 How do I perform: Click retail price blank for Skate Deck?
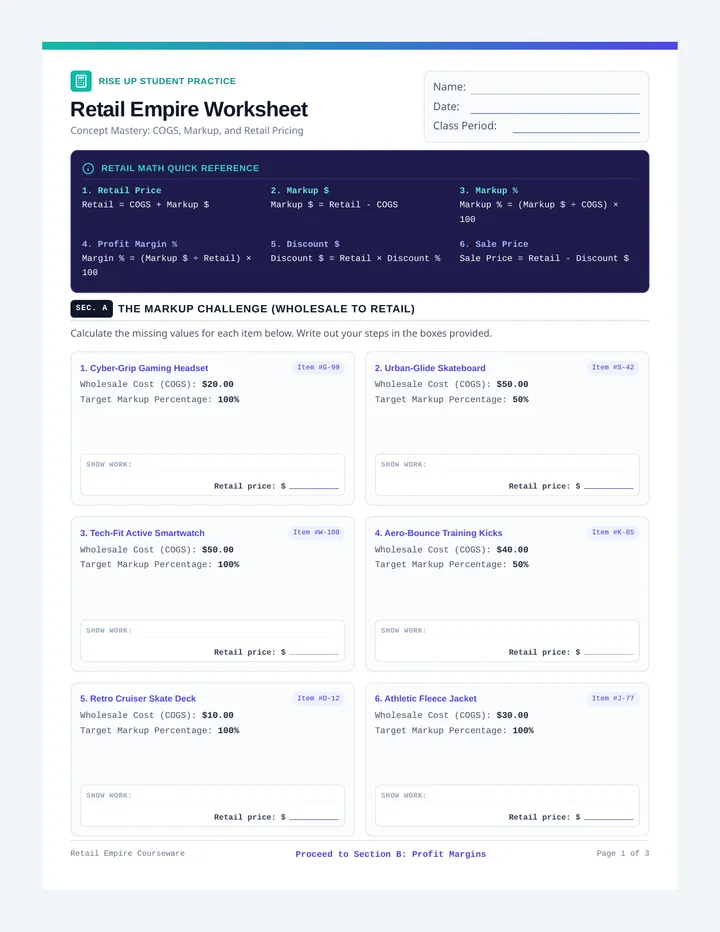(314, 816)
